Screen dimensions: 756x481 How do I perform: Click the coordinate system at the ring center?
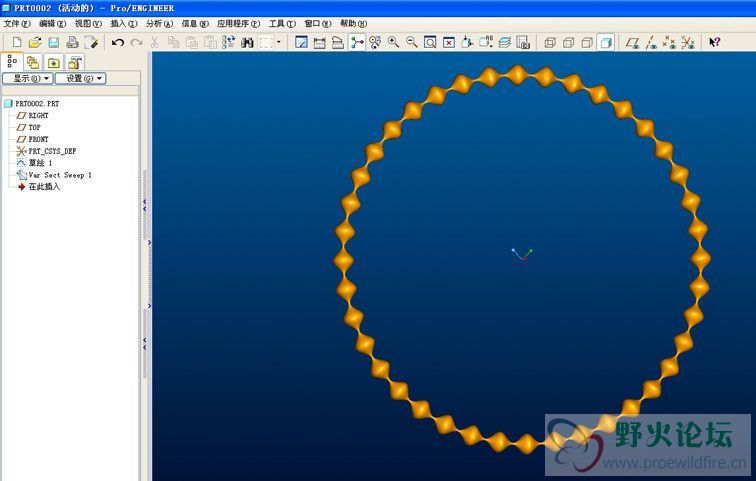522,254
